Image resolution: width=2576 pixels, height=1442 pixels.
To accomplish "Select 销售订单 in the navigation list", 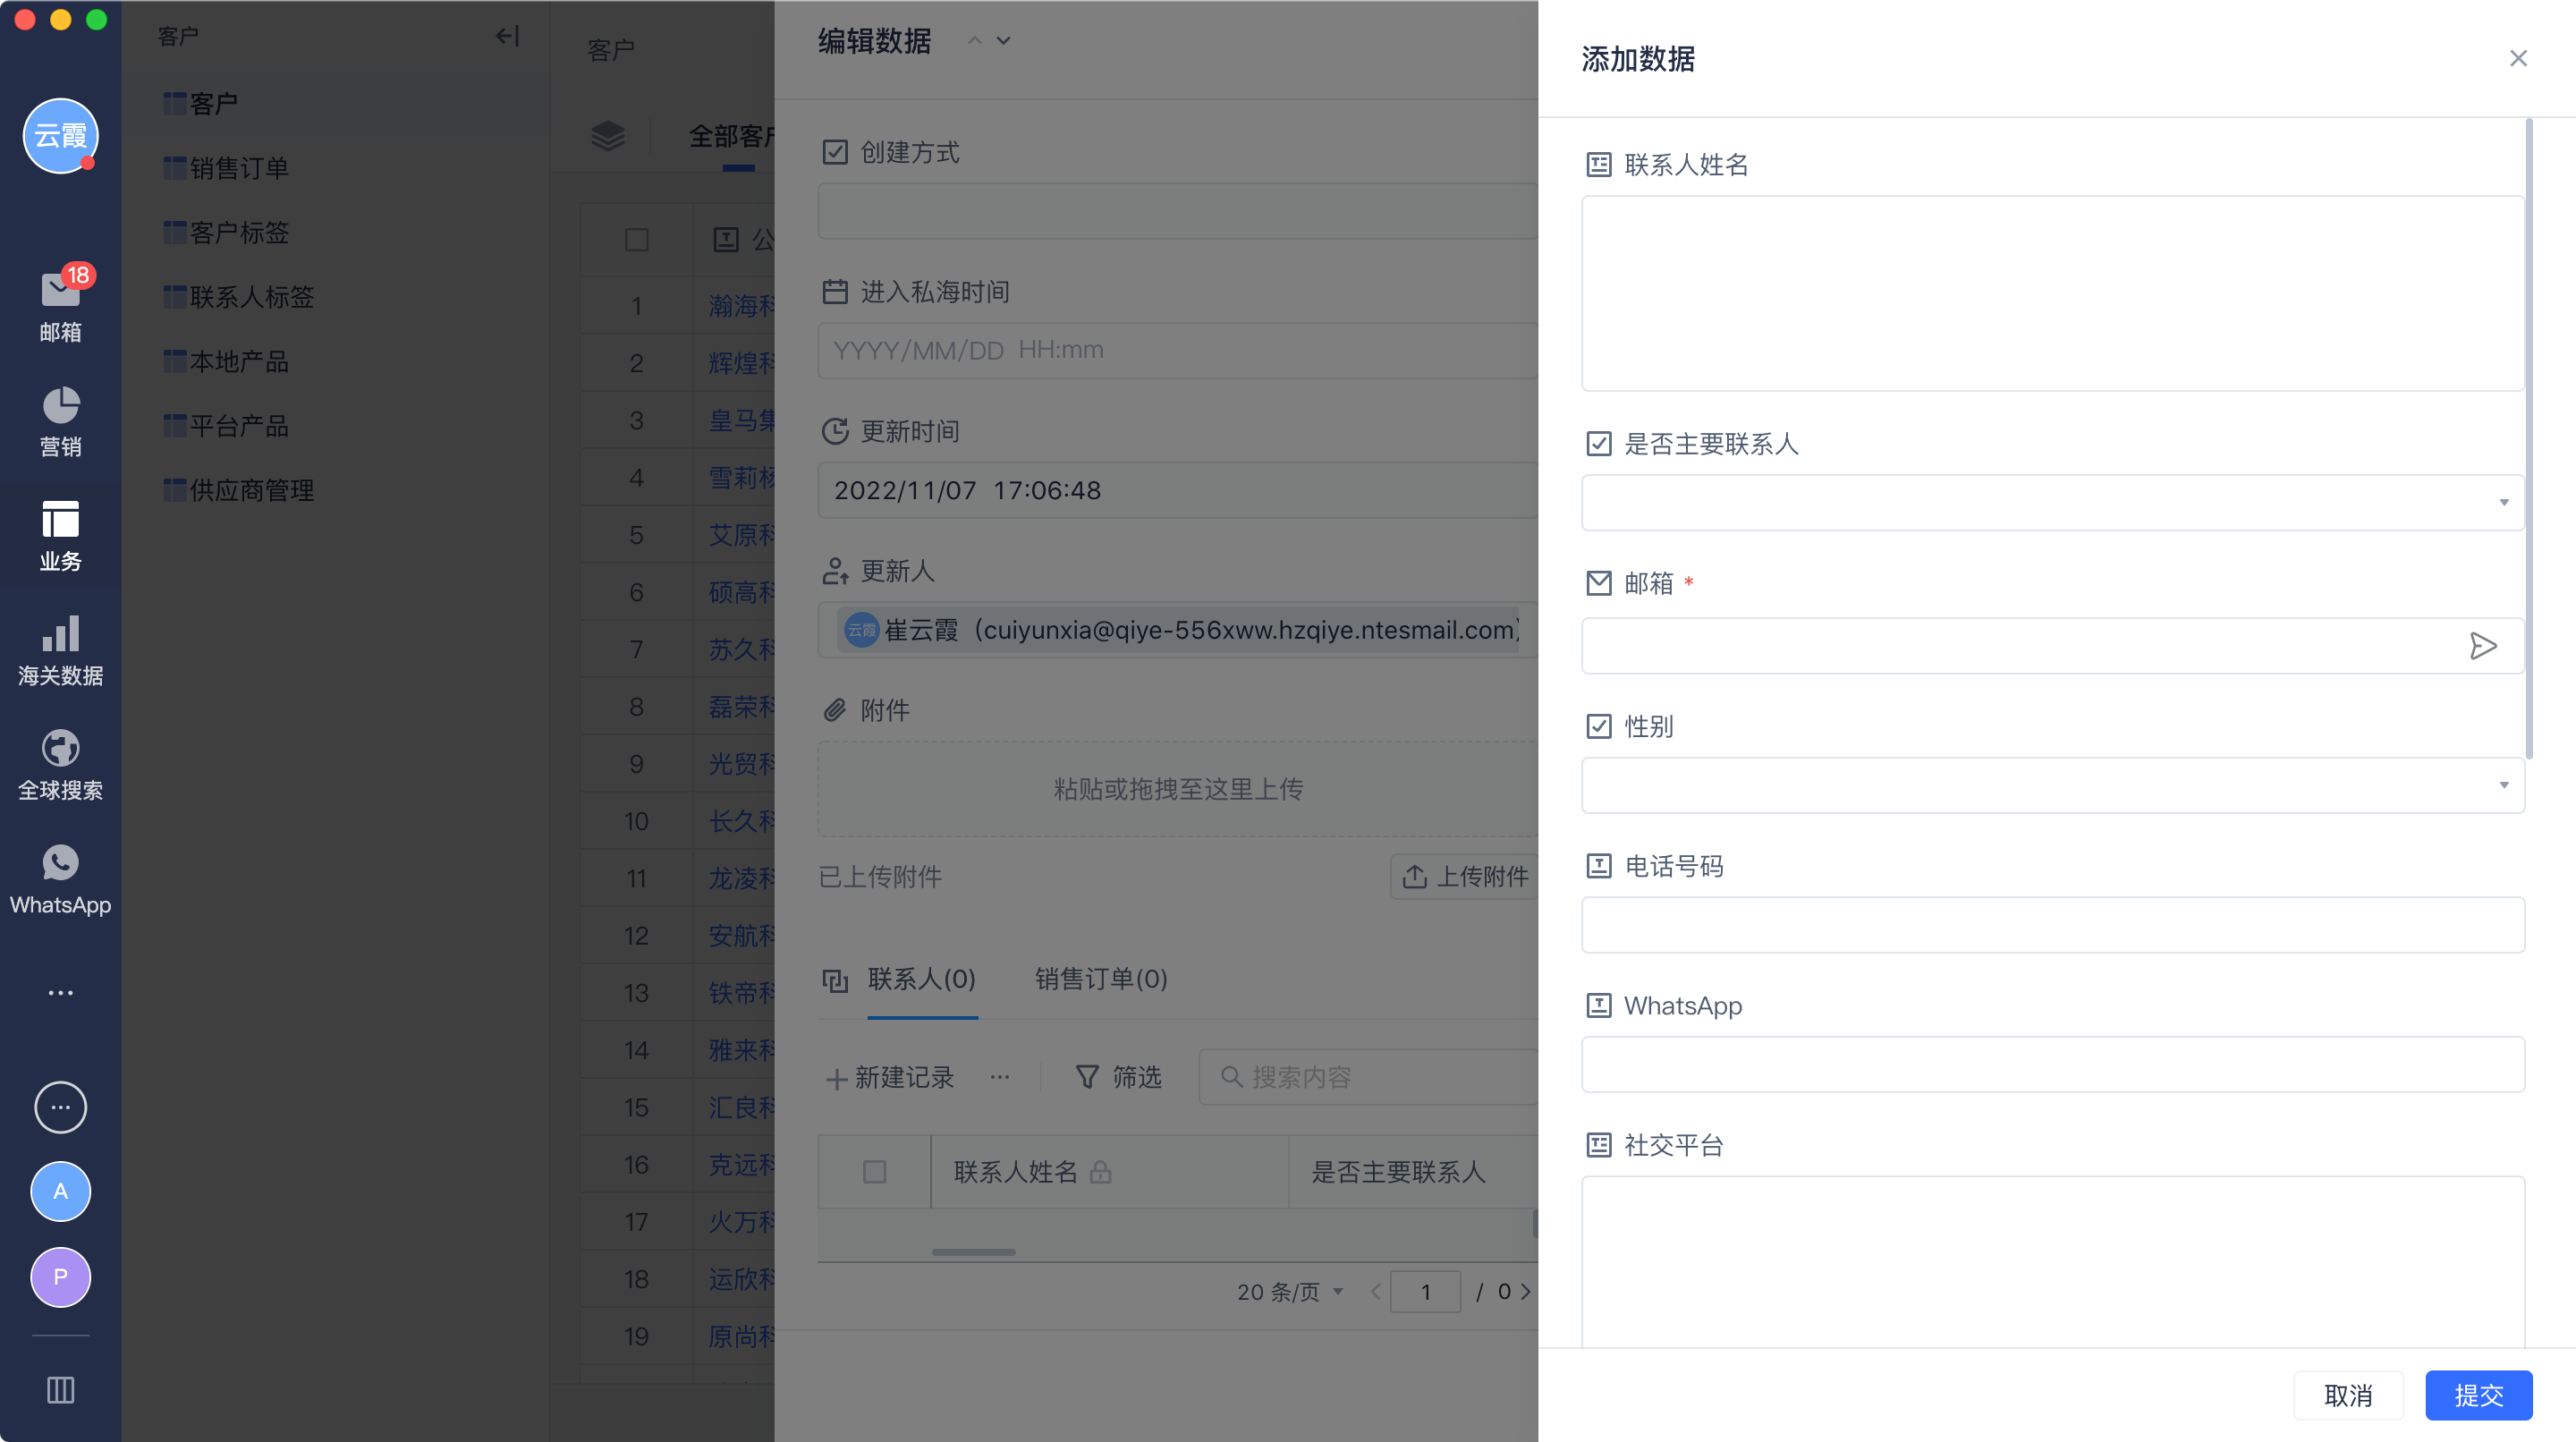I will (x=238, y=168).
